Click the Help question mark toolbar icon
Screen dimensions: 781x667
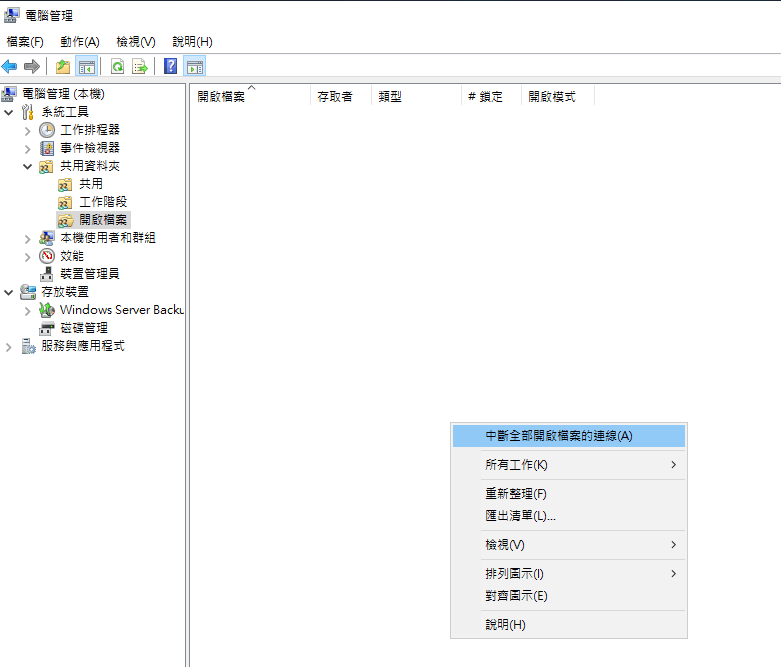click(170, 66)
